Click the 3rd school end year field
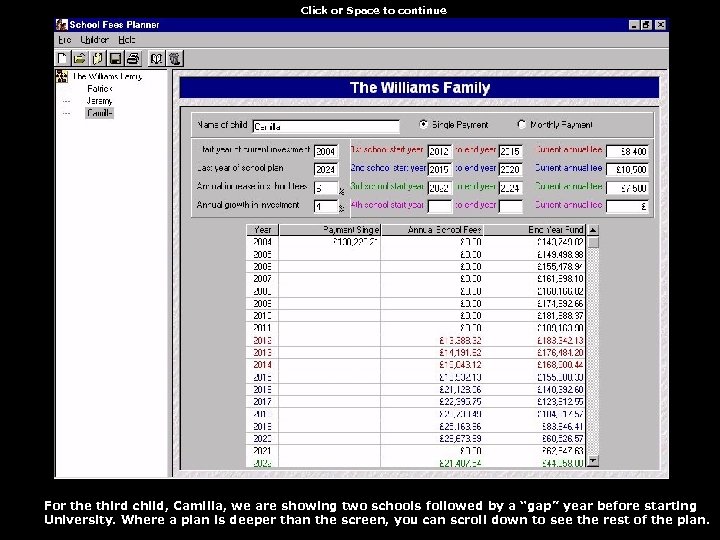 point(510,187)
